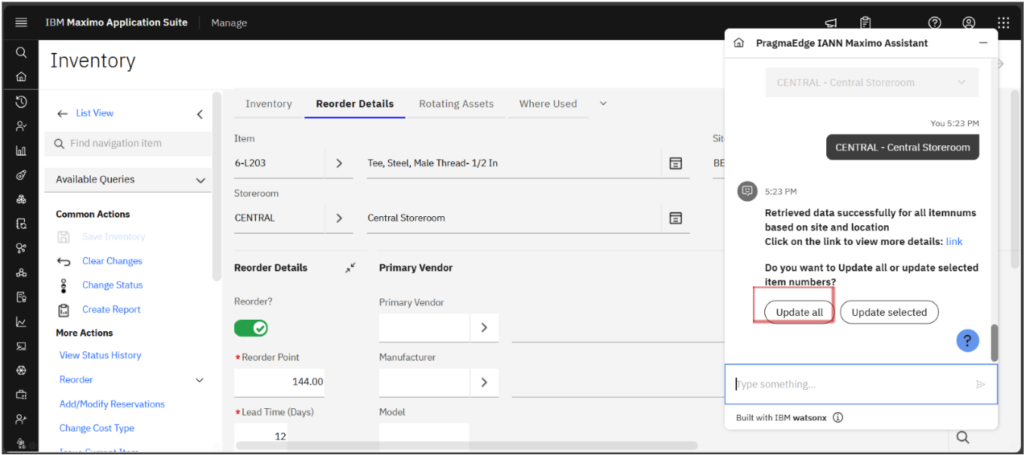Screen dimensions: 1024x455
Task: Open the Where Used tab
Action: point(548,104)
